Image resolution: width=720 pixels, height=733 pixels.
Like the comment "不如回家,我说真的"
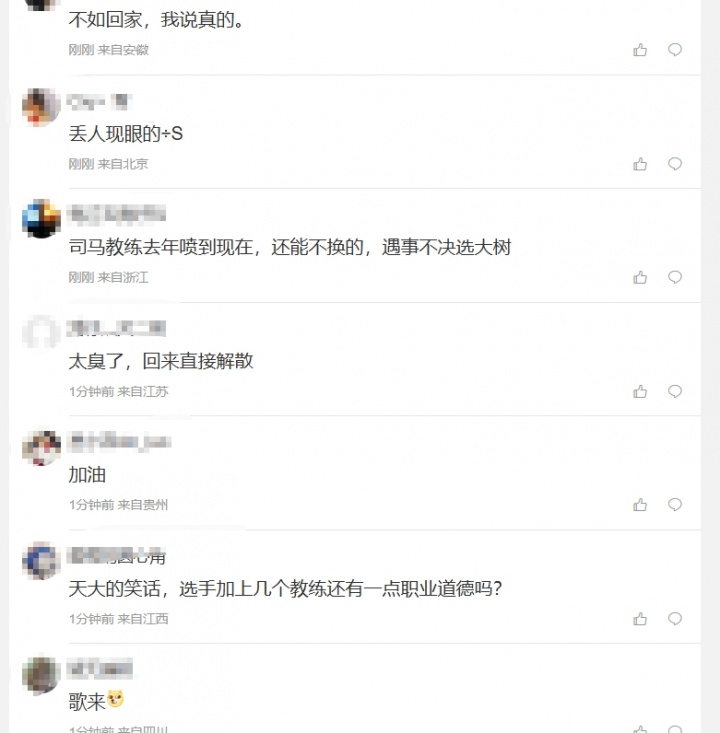[x=640, y=50]
